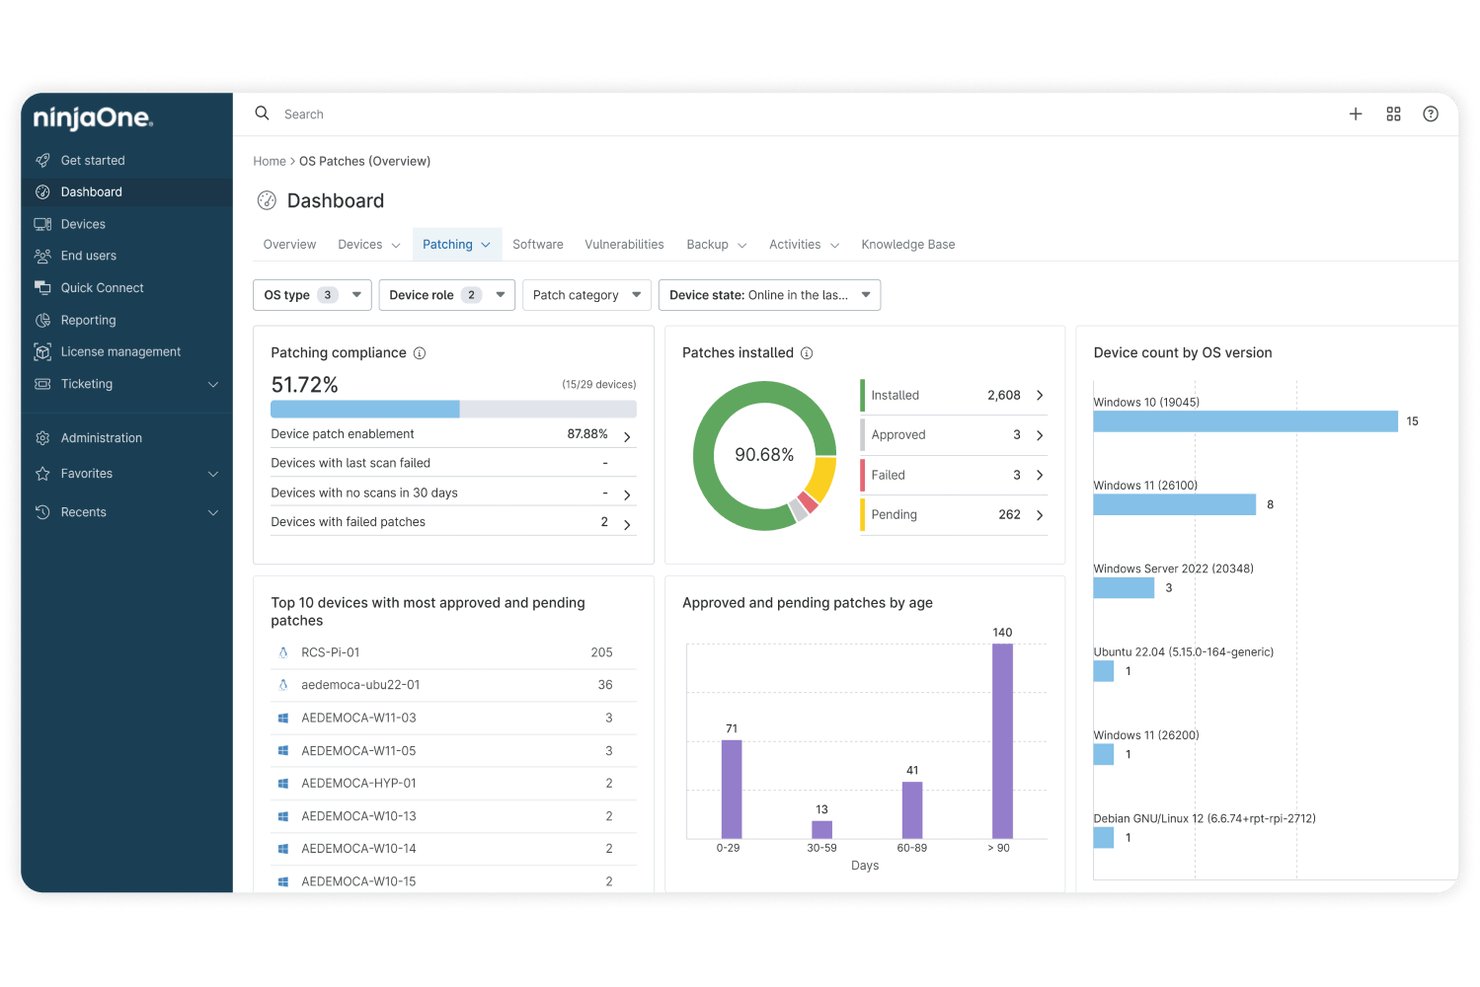Screen dimensions: 1480x987
Task: Click the Ticketing icon in sidebar
Action: 43,384
